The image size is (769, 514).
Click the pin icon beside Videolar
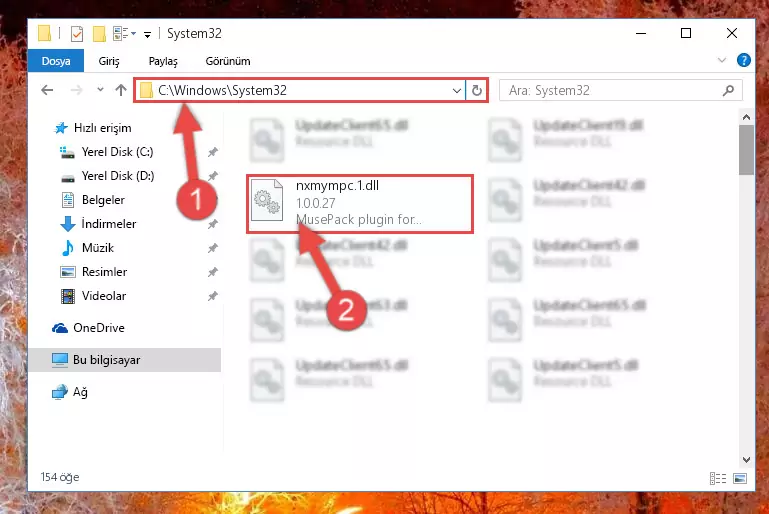[212, 297]
